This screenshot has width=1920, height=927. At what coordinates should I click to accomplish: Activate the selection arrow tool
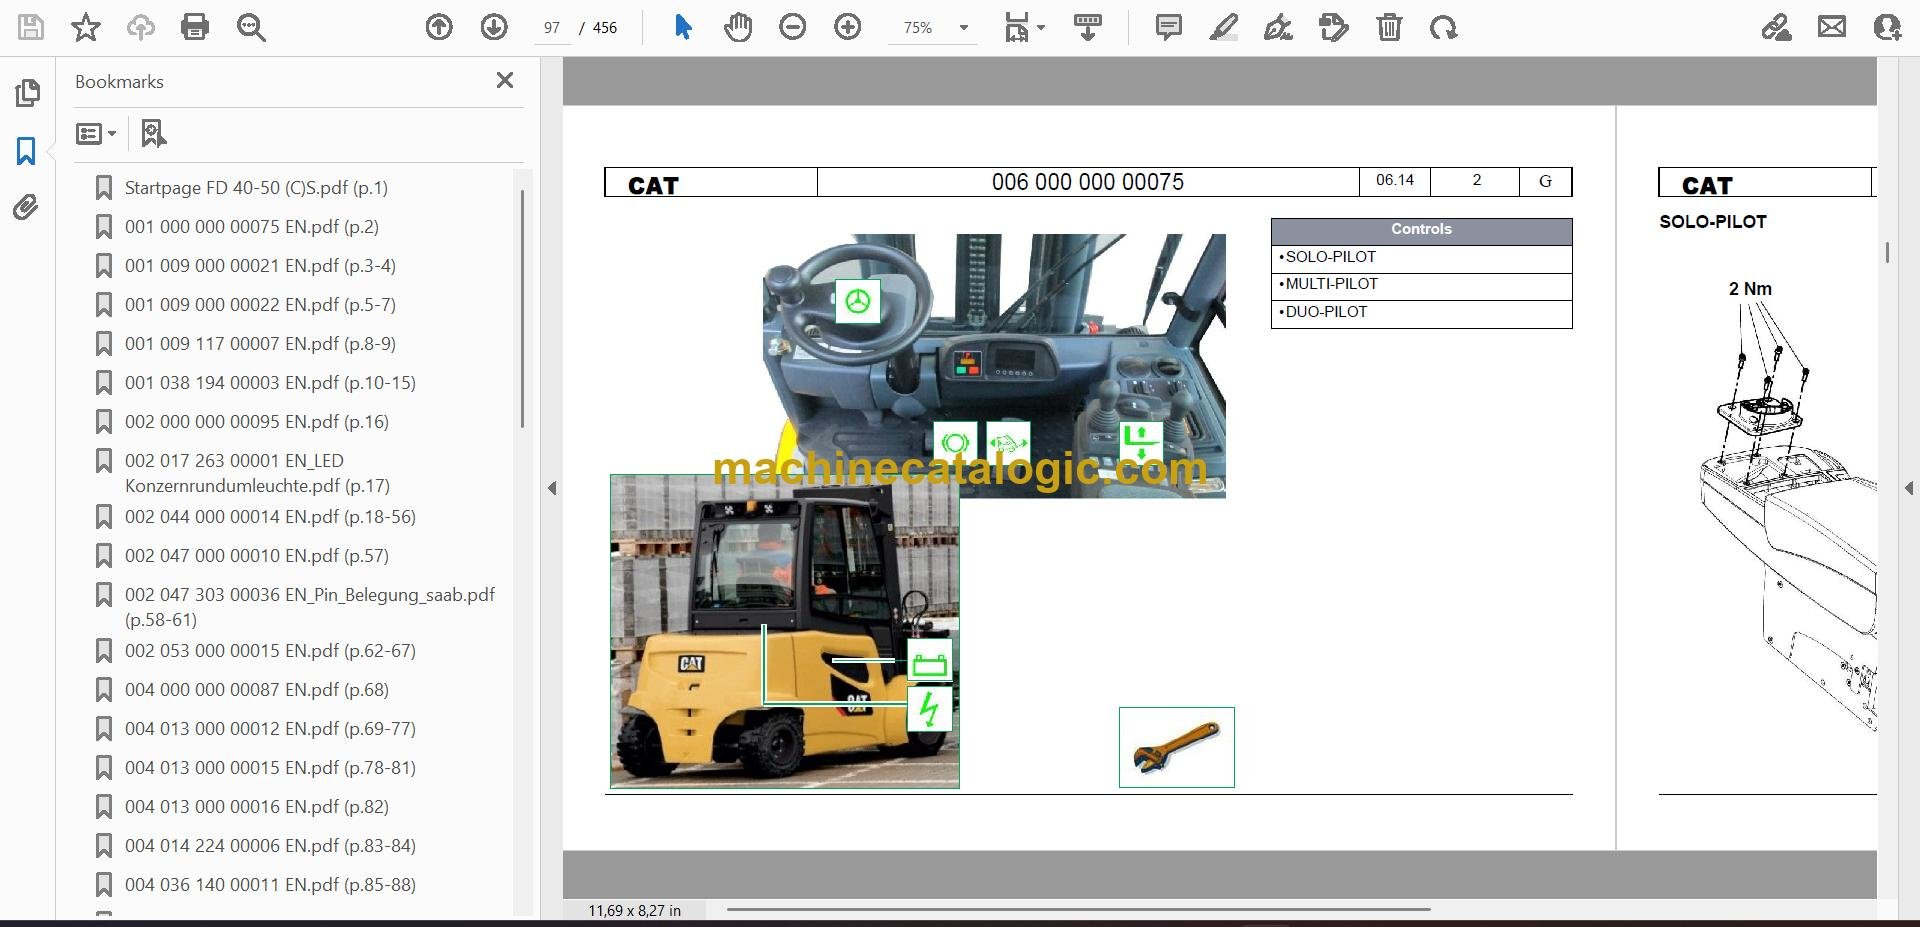(683, 27)
